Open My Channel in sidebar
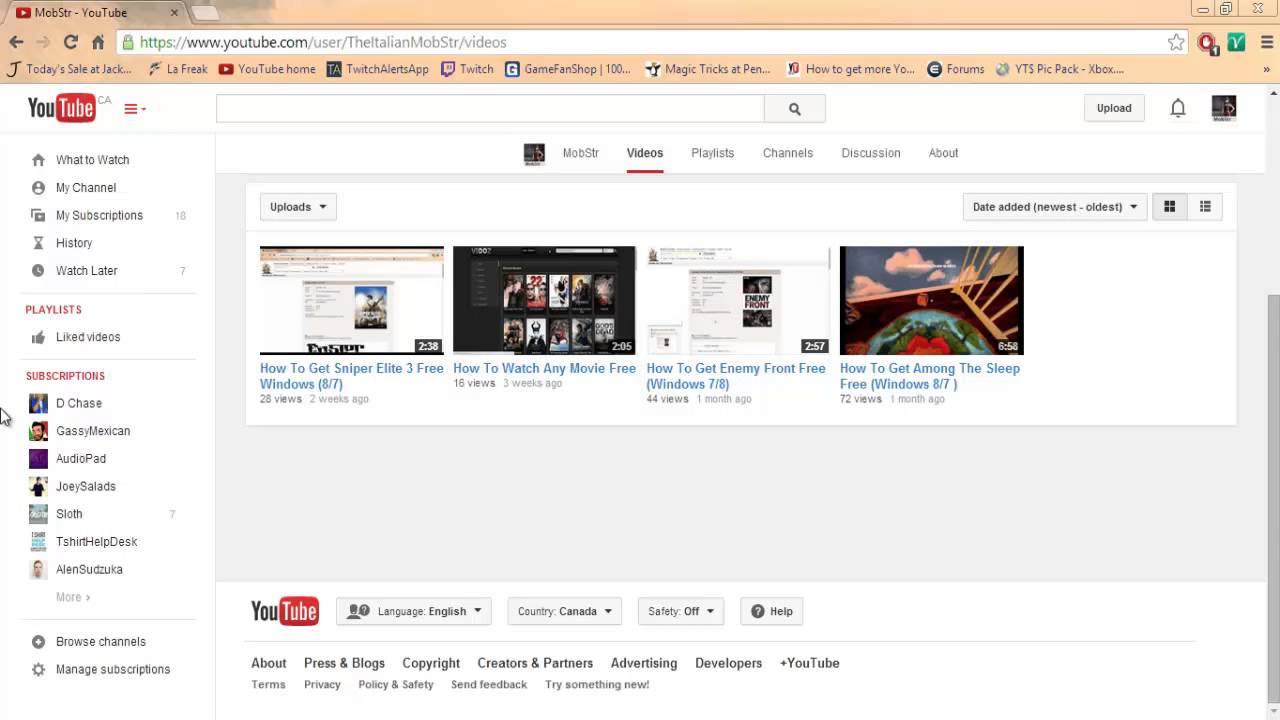The height and width of the screenshot is (720, 1280). click(86, 188)
